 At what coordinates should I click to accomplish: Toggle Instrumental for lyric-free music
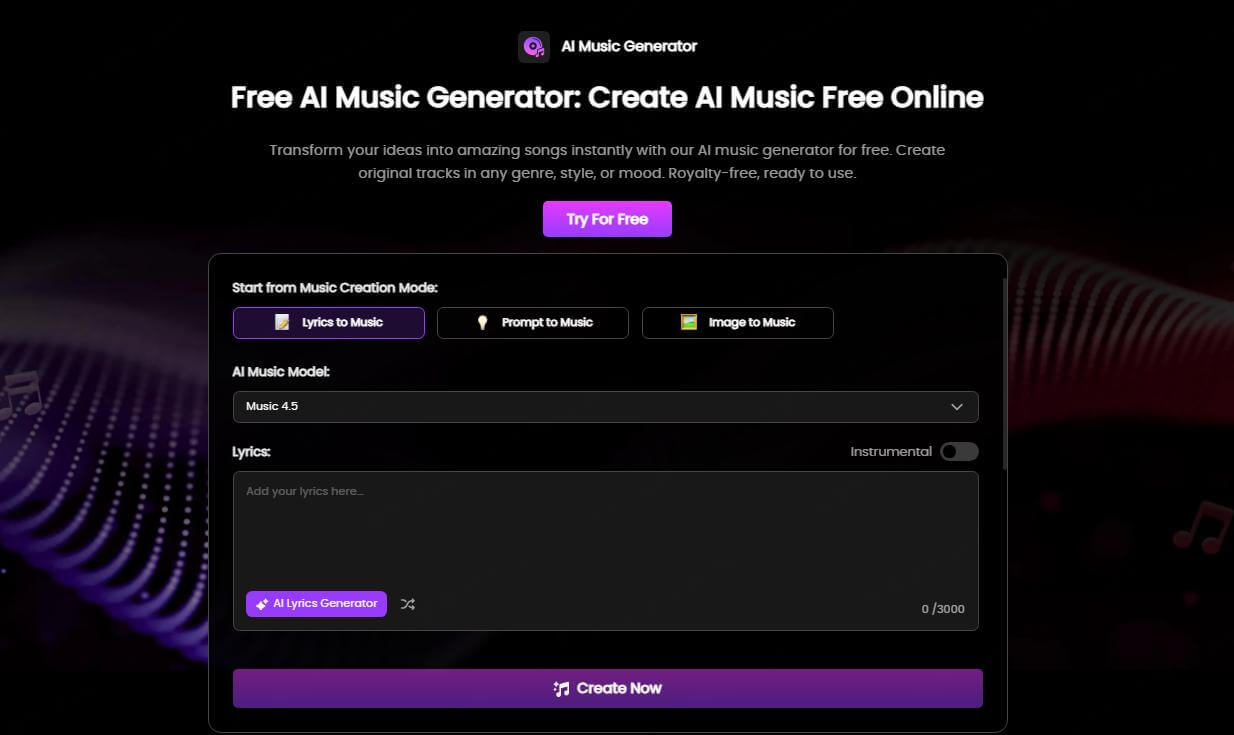957,451
